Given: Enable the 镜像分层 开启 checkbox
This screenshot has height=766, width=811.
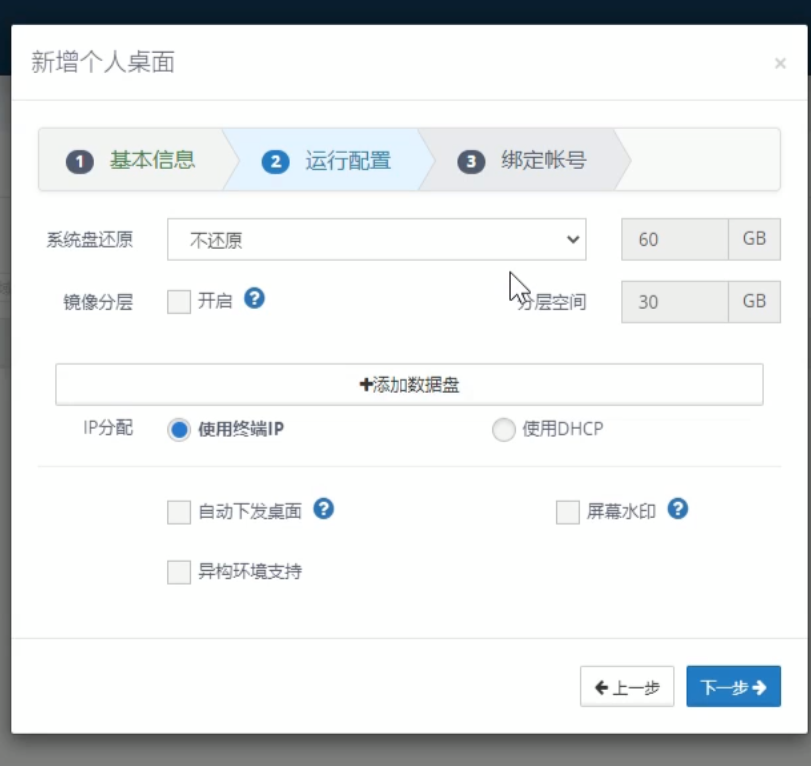Looking at the screenshot, I should 179,302.
